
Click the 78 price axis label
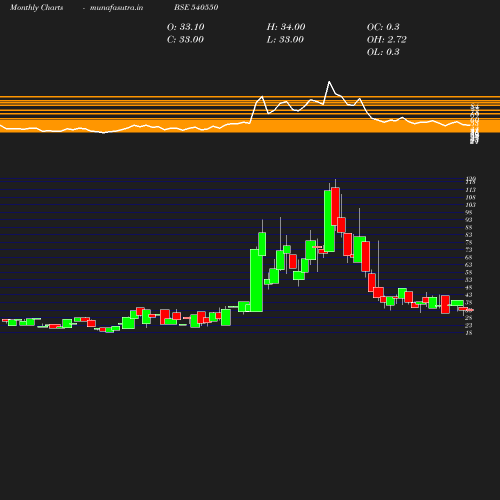(469, 242)
